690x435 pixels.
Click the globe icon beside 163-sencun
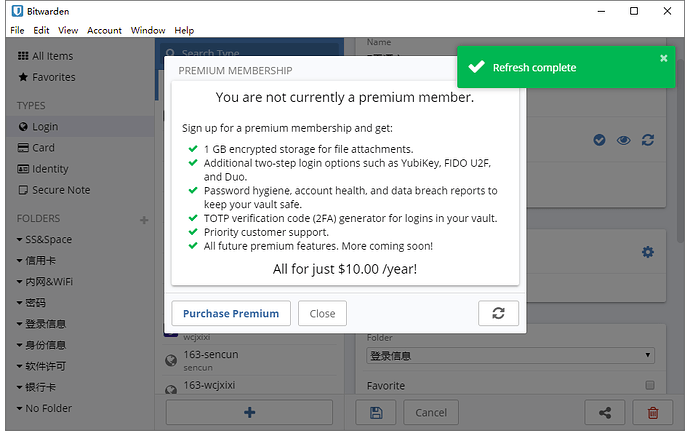[171, 361]
